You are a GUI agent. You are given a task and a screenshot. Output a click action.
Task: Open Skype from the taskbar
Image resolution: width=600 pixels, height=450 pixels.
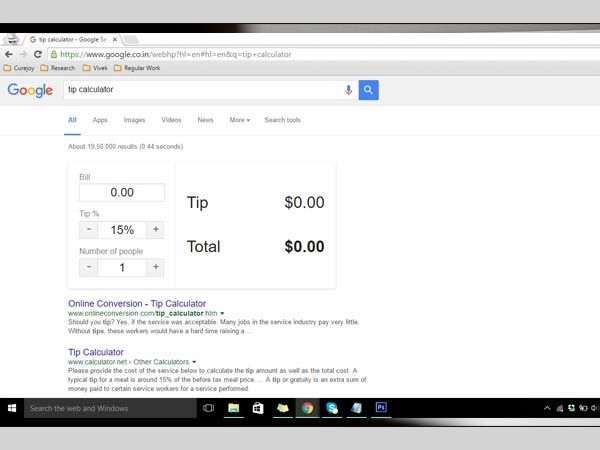point(332,408)
